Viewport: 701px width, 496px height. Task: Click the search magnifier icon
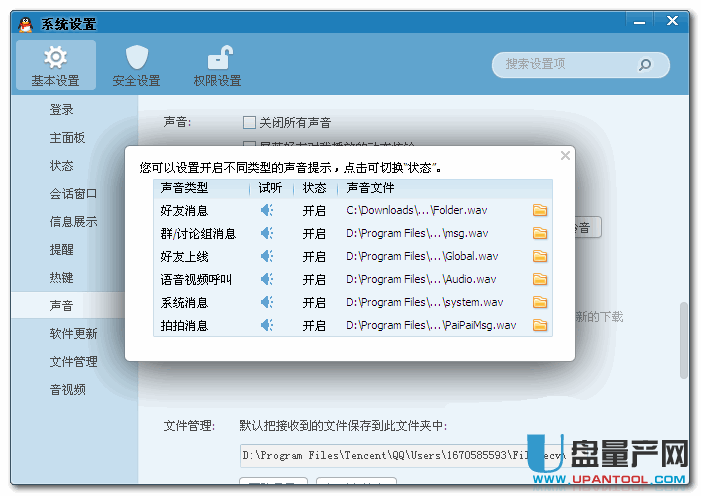[x=645, y=65]
